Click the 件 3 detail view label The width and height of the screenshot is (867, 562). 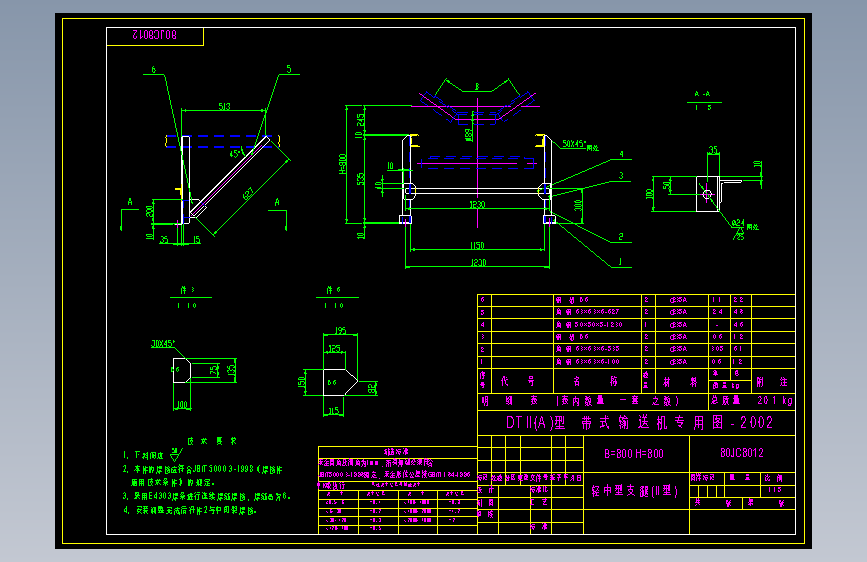(187, 290)
